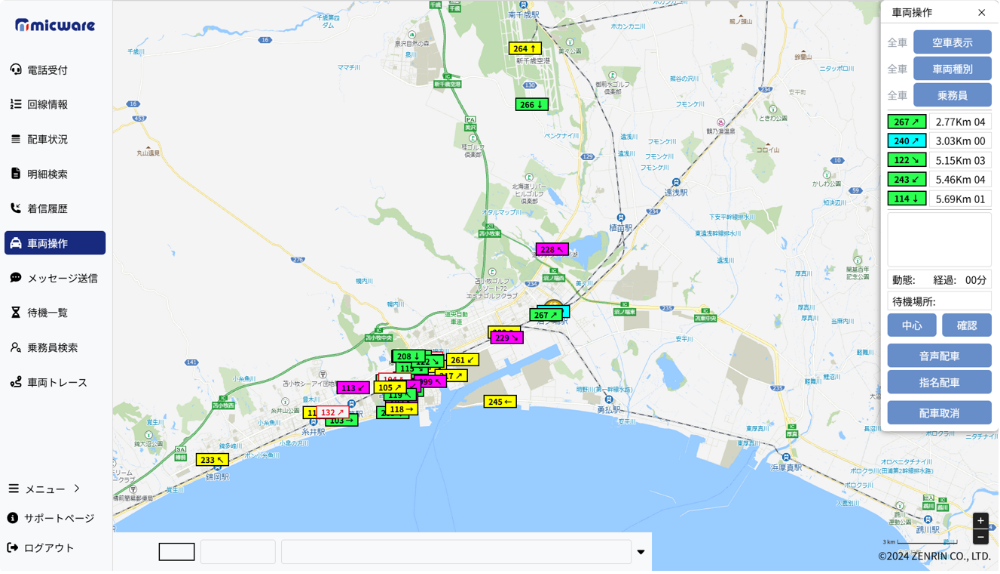Click the メッセージ送信 speech bubble icon
The width and height of the screenshot is (1000, 574).
point(15,278)
